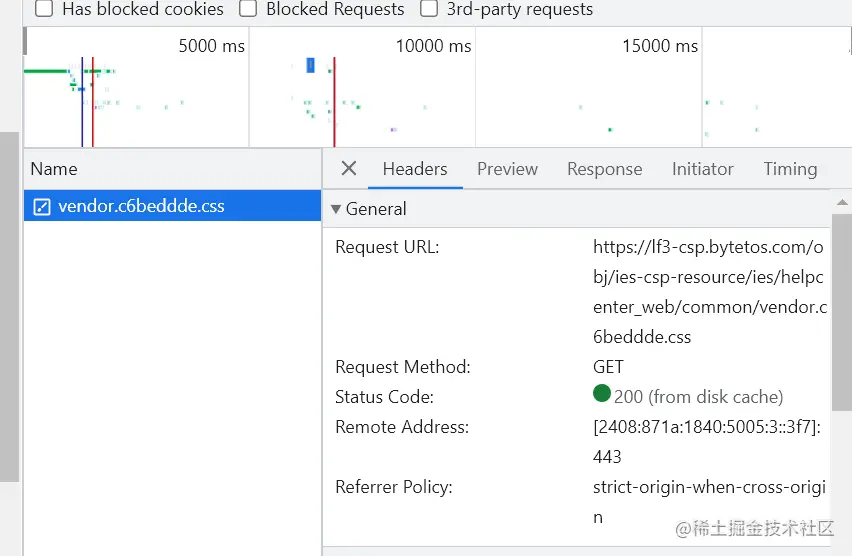Click the stylesheet file icon beside vendor.c6beddde.css
Viewport: 852px width, 556px height.
(42, 207)
